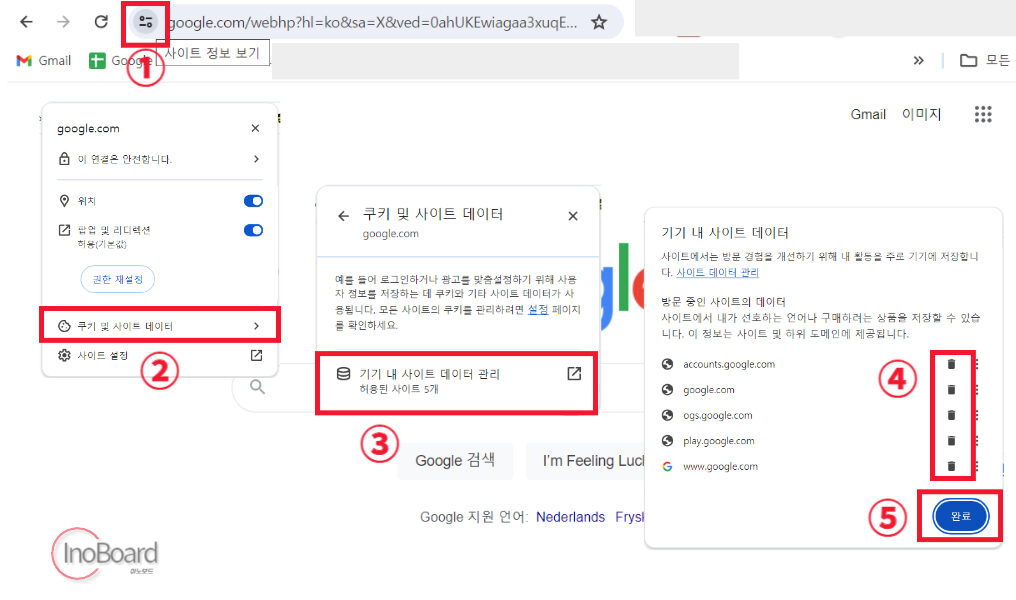Screen dimensions: 1016x600
Task: Delete data for accounts.google.com
Action: 951,364
